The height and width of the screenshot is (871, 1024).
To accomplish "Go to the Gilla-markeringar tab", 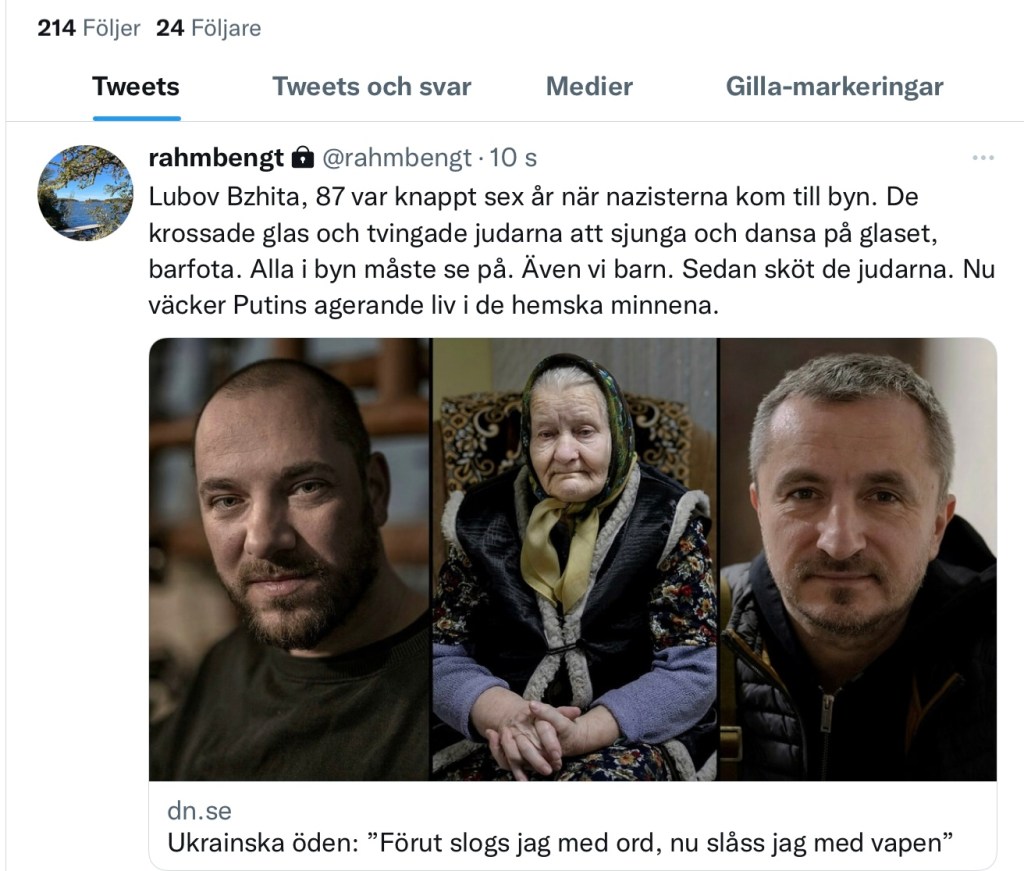I will coord(835,86).
